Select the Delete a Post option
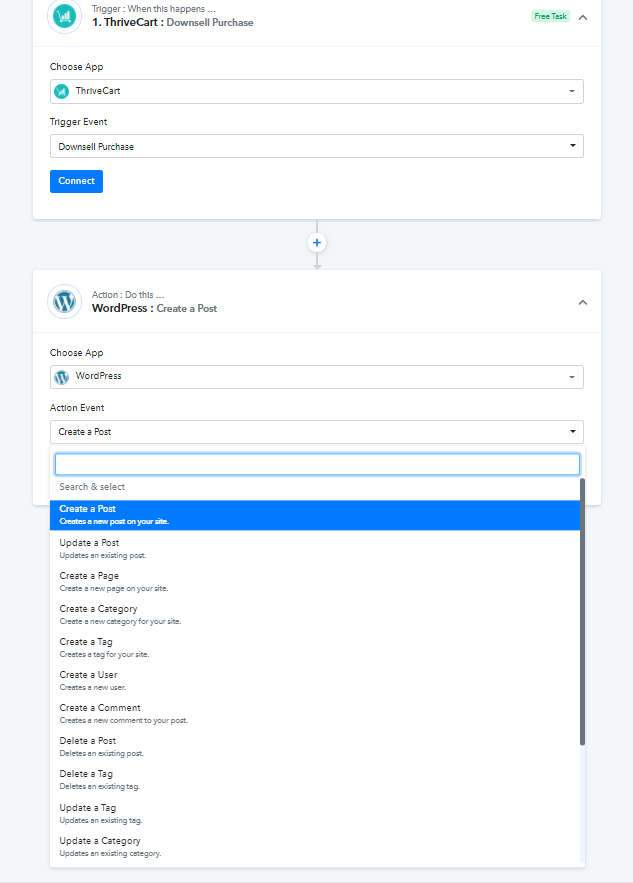 tap(315, 747)
